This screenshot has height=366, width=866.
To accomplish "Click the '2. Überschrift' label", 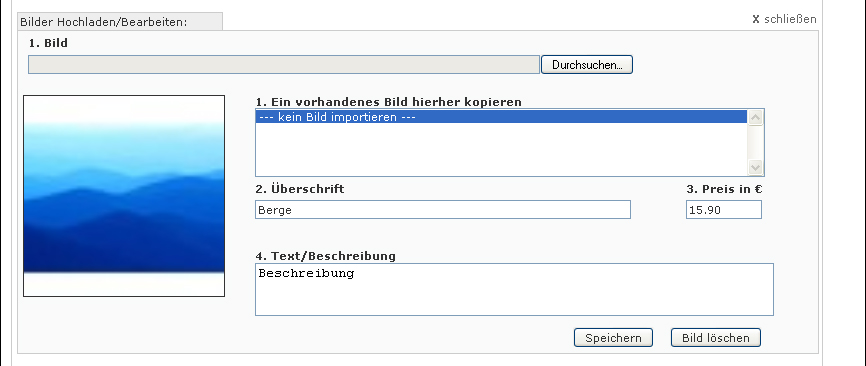I will 300,189.
